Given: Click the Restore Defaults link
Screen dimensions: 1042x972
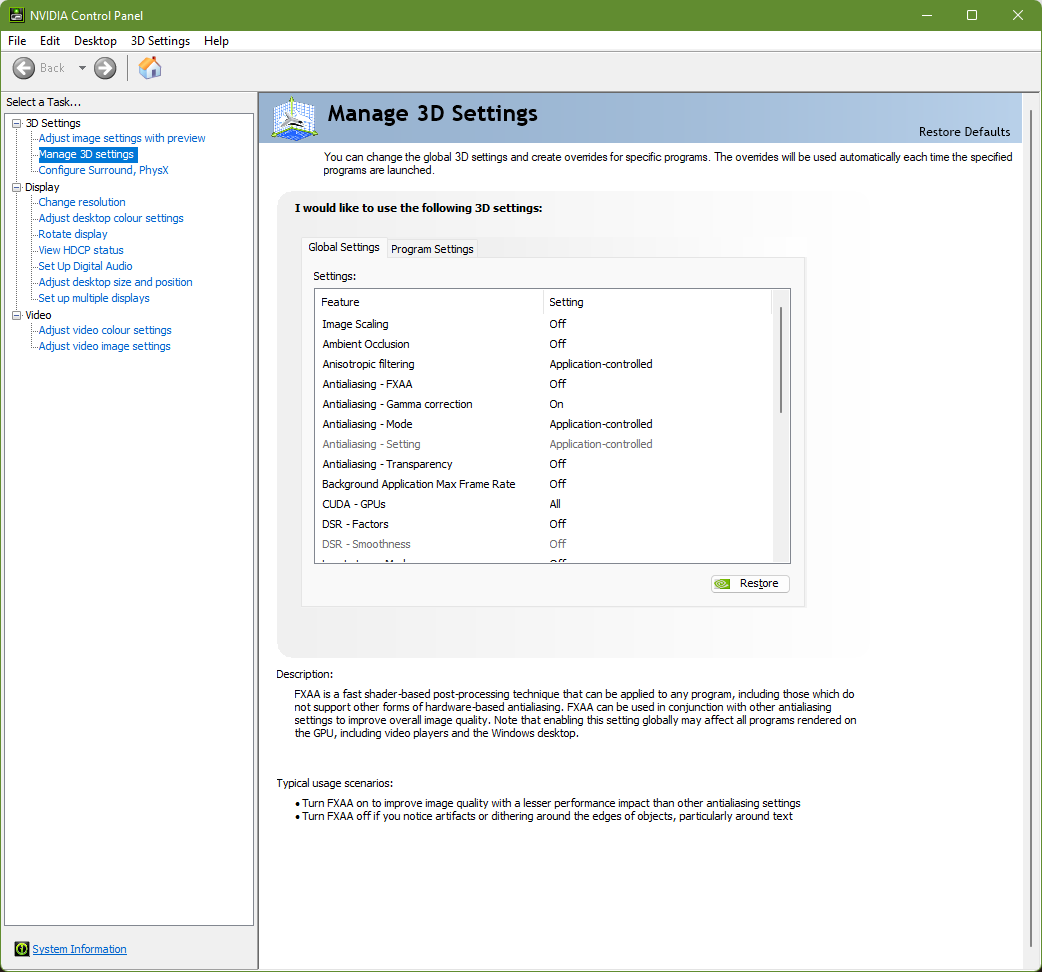Looking at the screenshot, I should (x=964, y=132).
